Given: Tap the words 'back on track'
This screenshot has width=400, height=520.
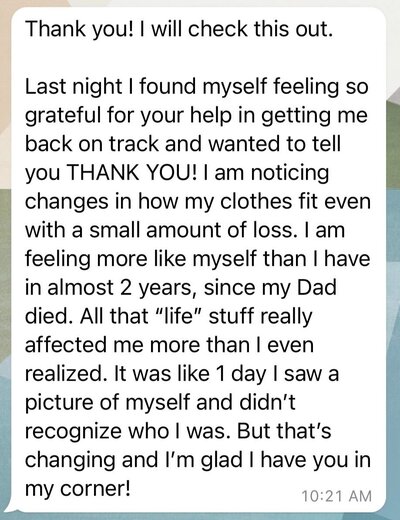Looking at the screenshot, I should (91, 144).
